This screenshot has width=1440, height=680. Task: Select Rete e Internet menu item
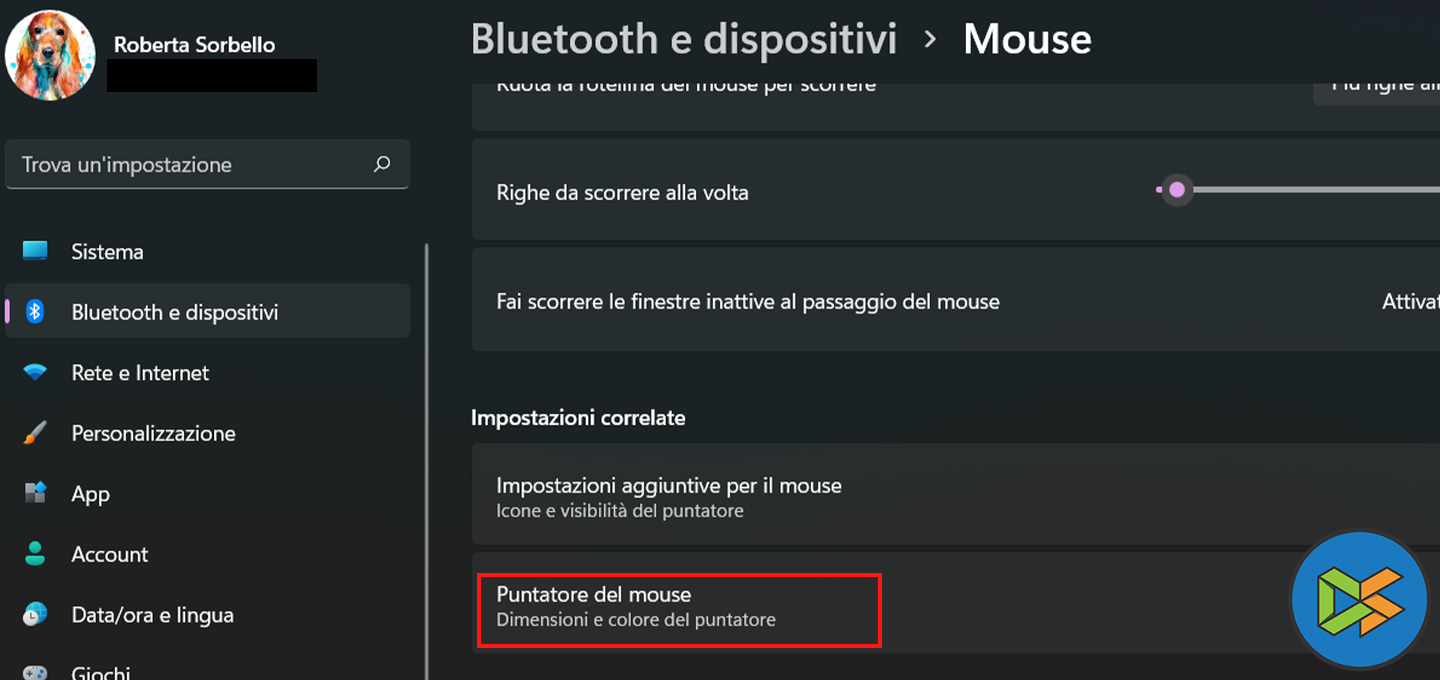[140, 373]
